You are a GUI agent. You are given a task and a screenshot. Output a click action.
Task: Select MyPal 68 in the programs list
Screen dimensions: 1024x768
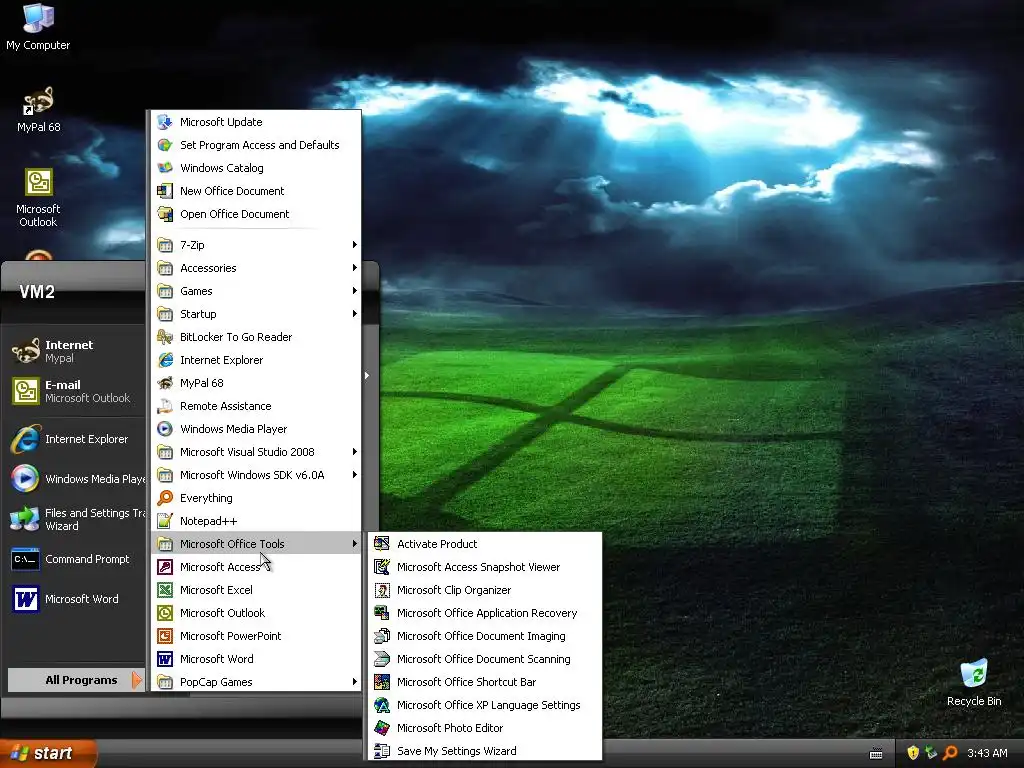256,383
